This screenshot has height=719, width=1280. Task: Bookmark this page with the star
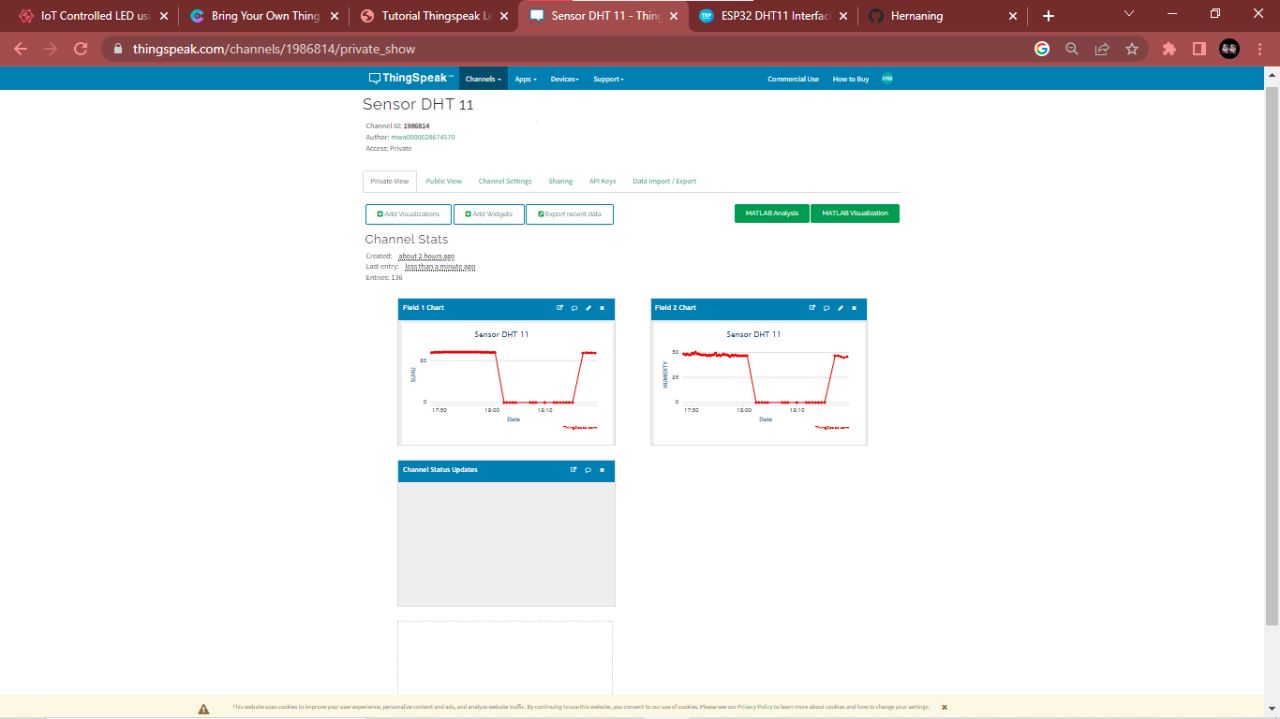[1132, 48]
